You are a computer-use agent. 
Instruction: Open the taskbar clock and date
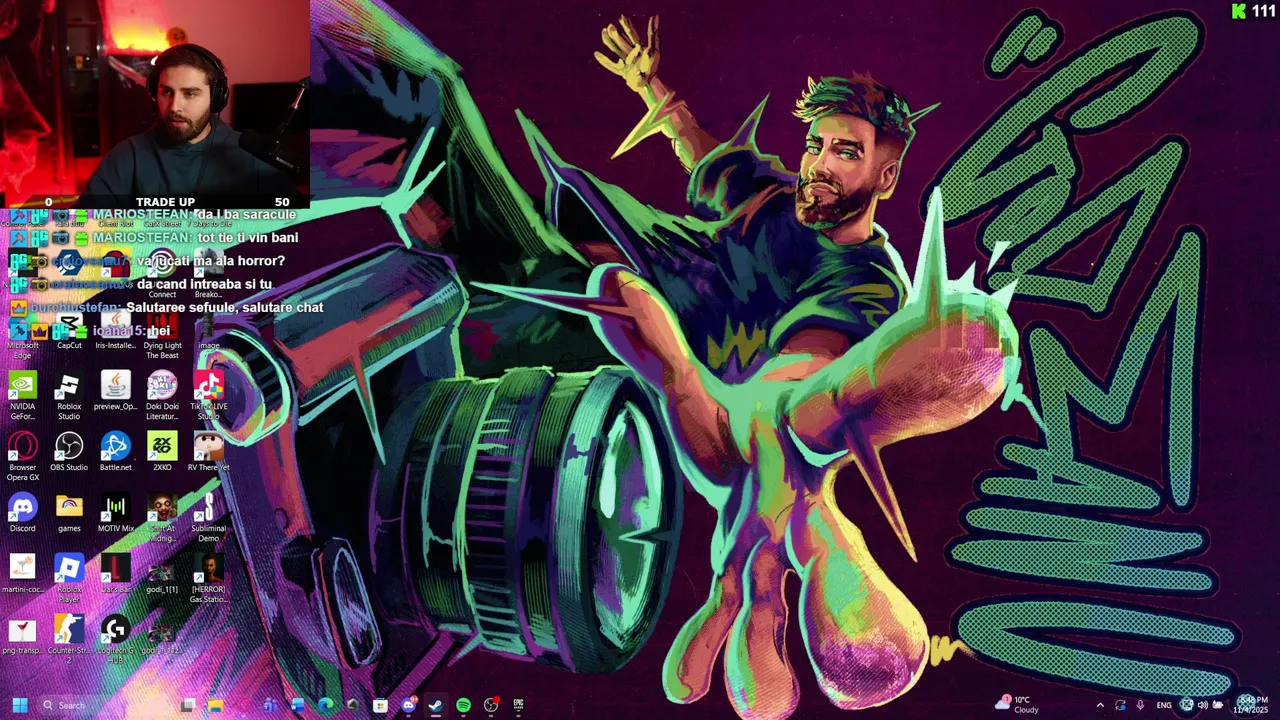[1252, 705]
